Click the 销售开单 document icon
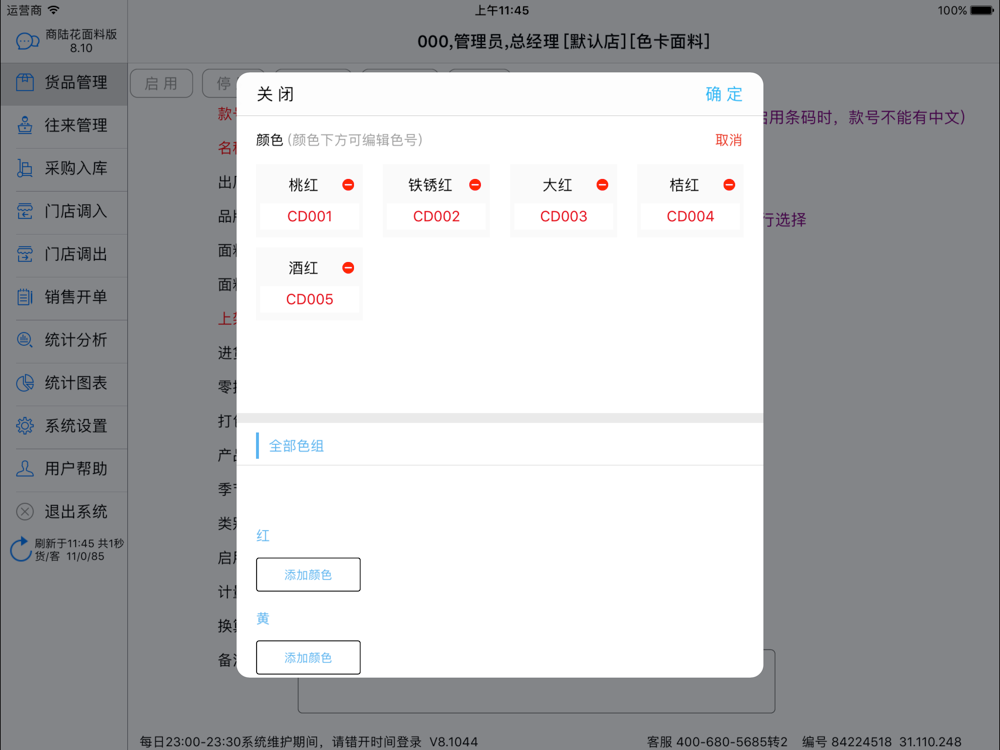The image size is (1000, 750). point(25,297)
